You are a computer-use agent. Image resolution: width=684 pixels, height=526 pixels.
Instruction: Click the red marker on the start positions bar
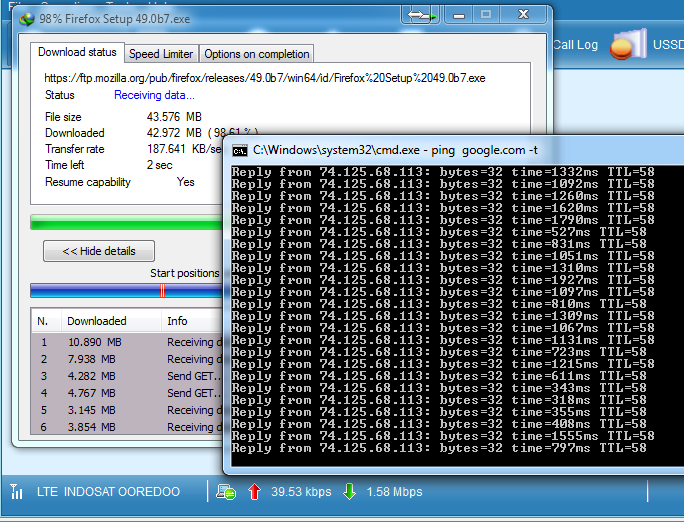[162, 291]
